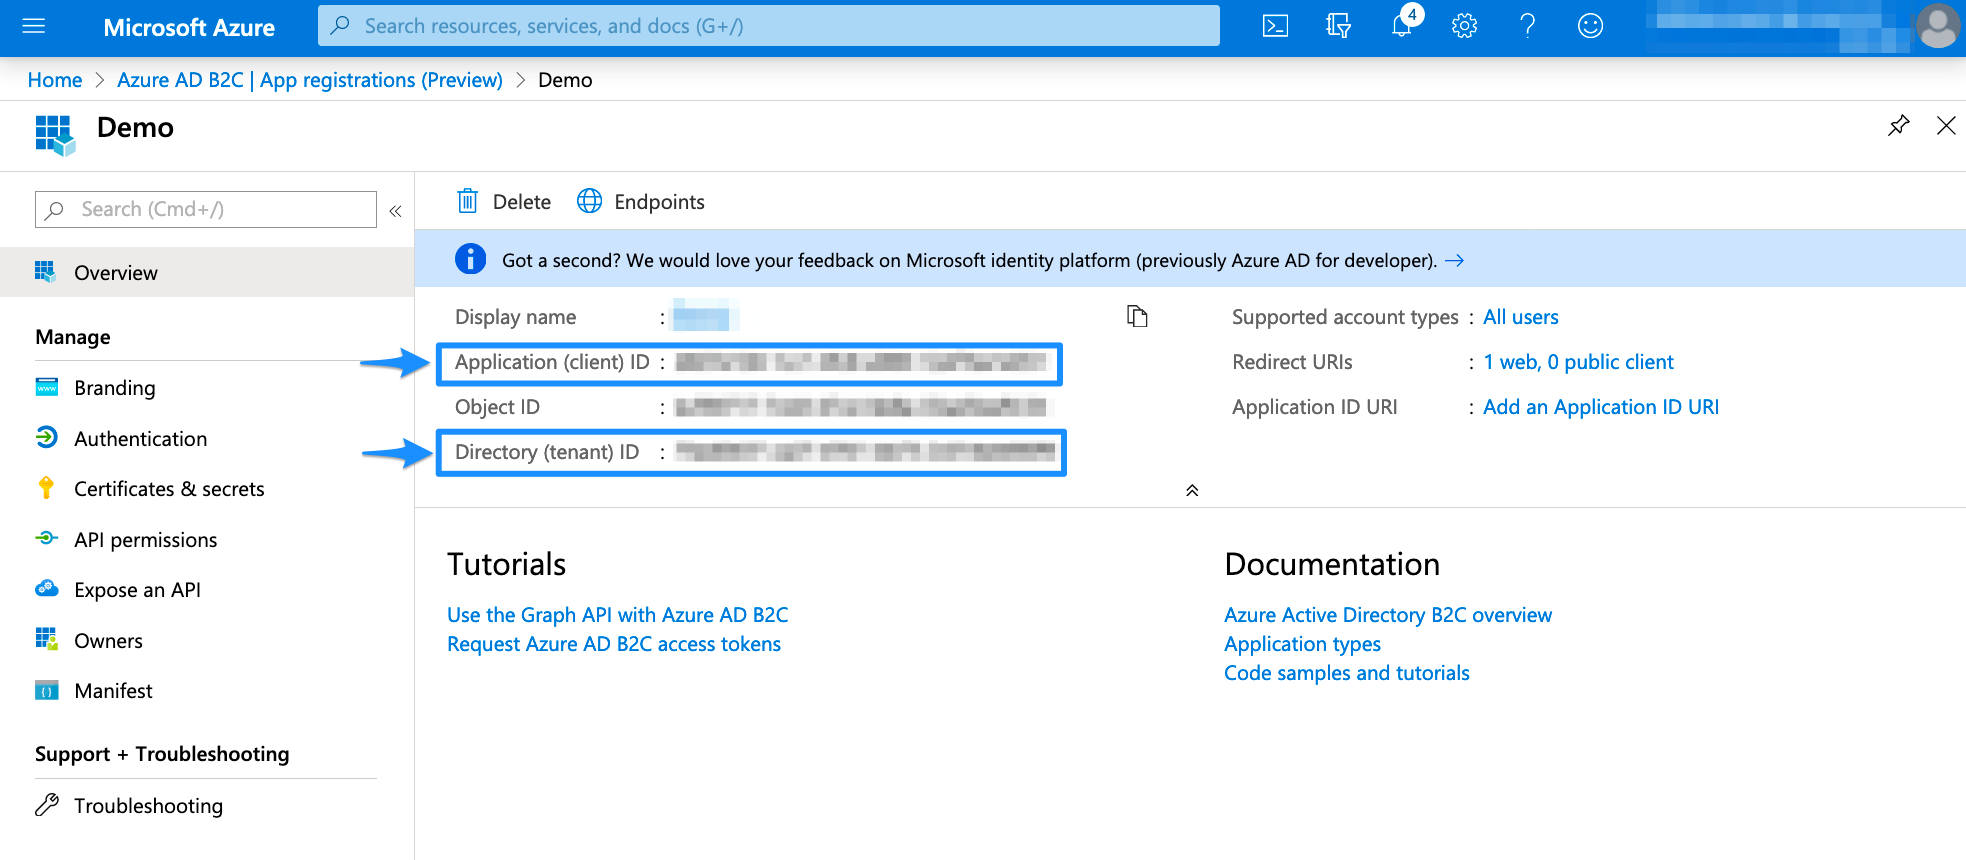Open the Request Azure AD B2C access tokens link
This screenshot has width=1966, height=860.
[x=614, y=644]
